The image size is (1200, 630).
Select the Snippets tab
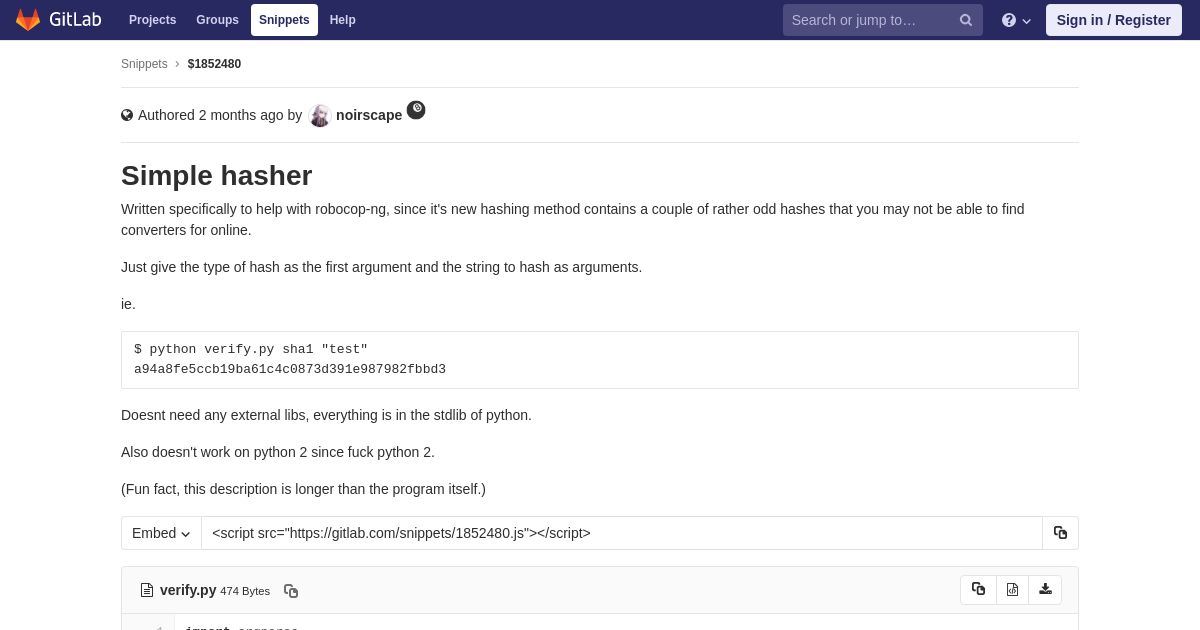point(284,20)
